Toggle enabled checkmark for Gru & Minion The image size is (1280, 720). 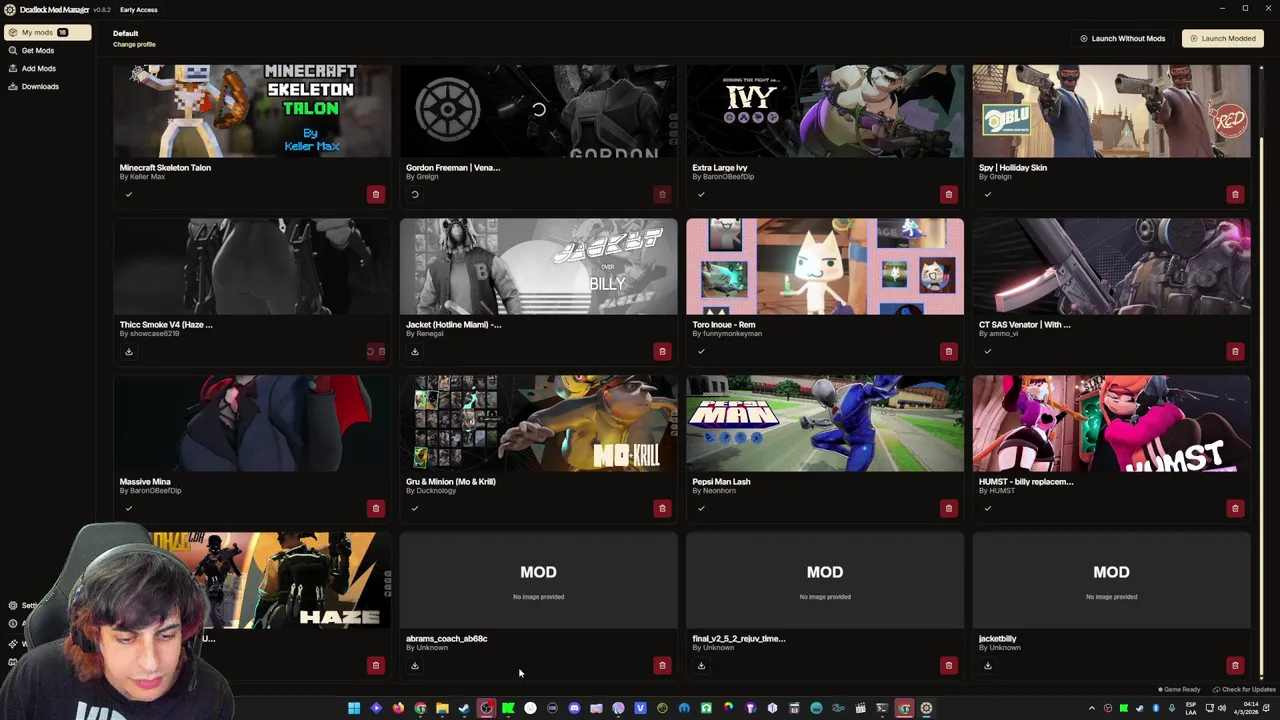415,508
